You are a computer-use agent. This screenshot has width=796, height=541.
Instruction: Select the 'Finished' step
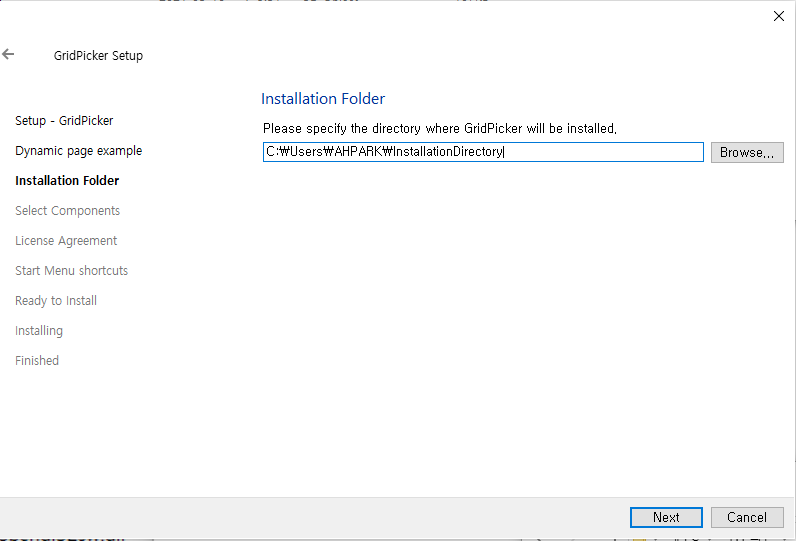point(37,360)
